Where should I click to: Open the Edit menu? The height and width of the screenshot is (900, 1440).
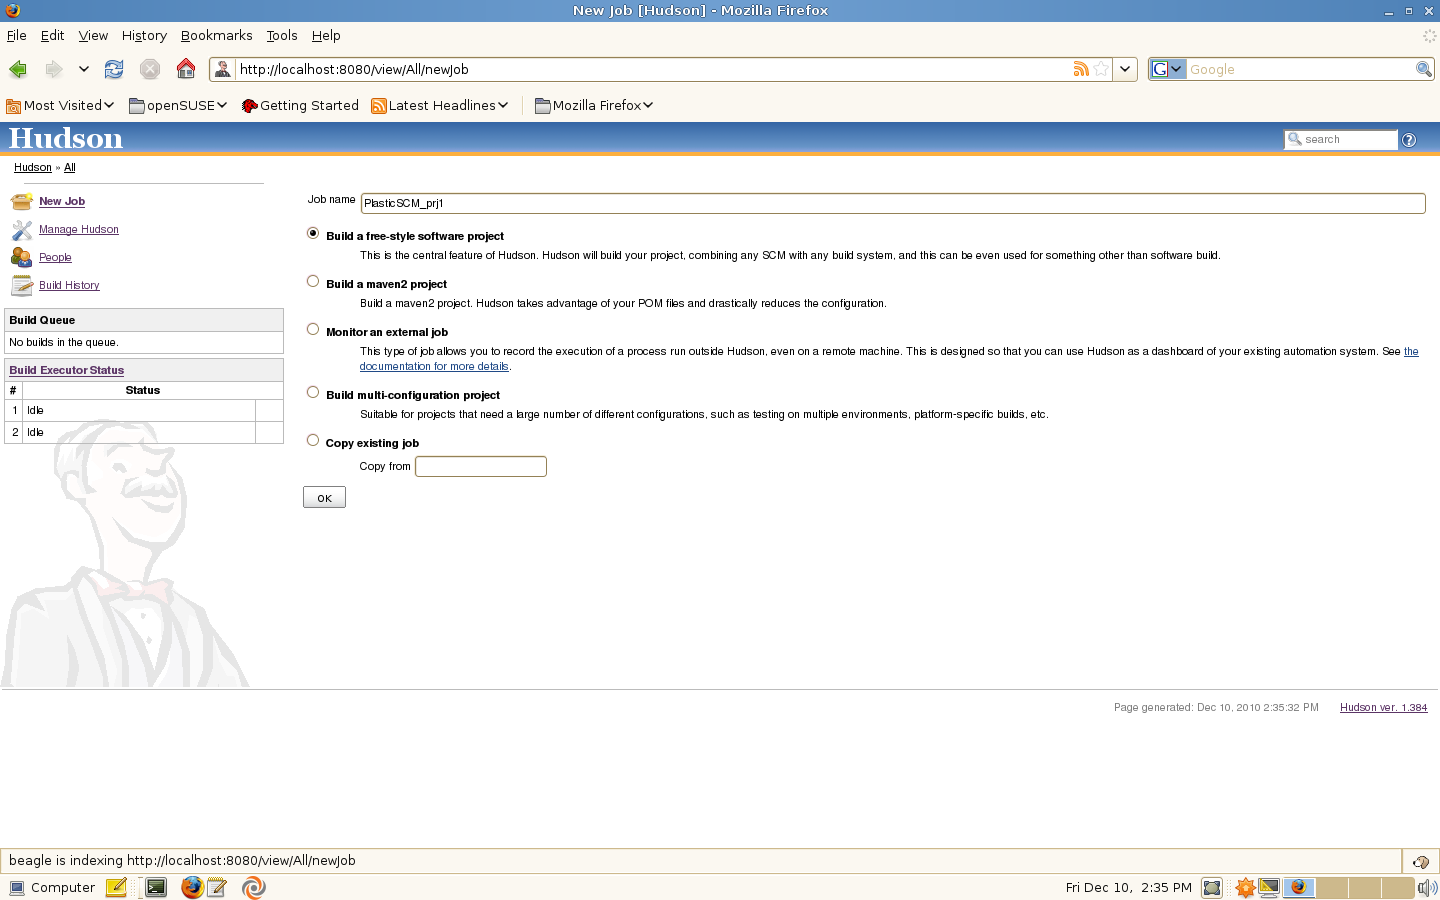tap(52, 35)
